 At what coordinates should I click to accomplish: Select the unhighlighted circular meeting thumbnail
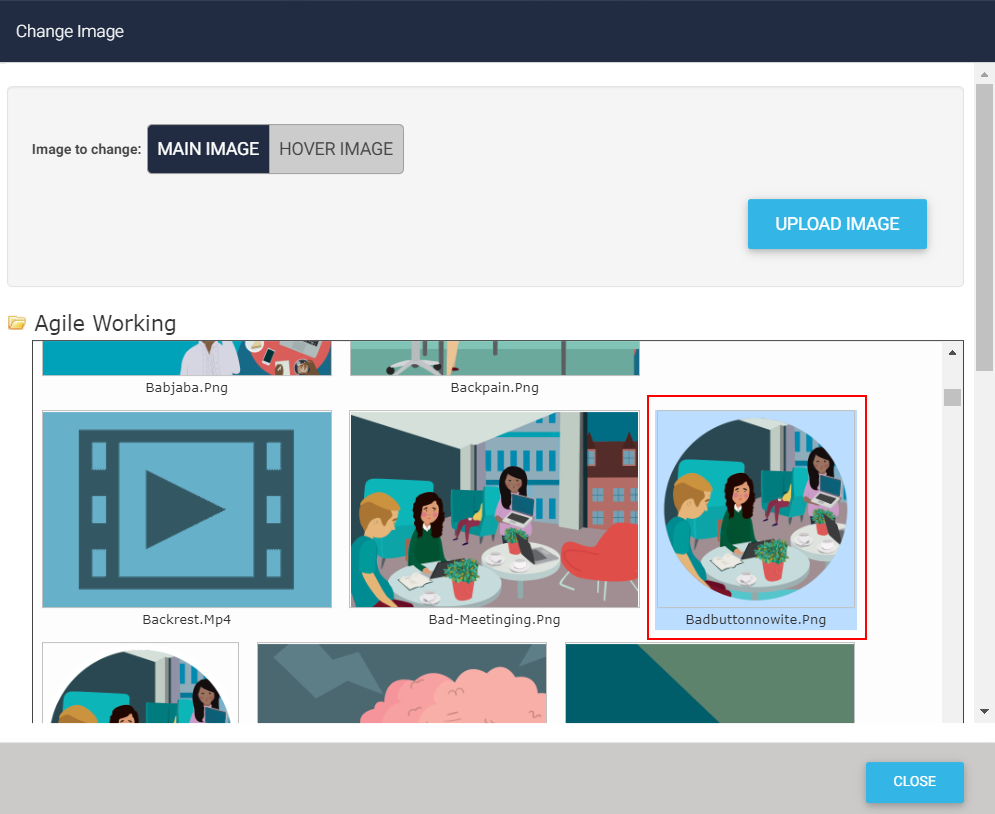(x=140, y=683)
